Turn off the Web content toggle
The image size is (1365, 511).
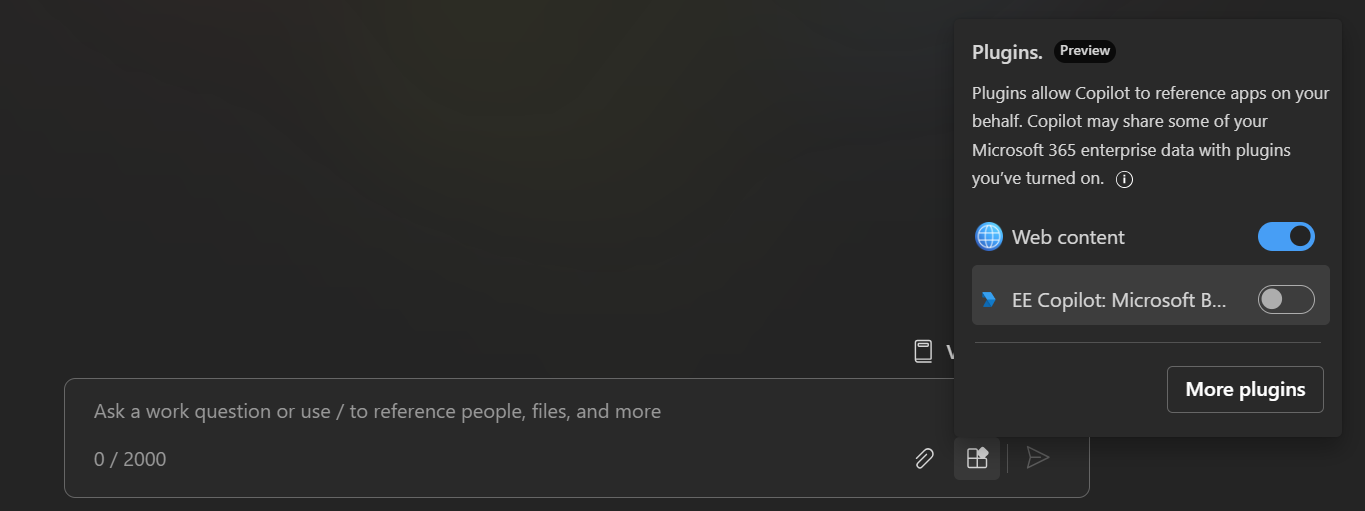point(1286,237)
